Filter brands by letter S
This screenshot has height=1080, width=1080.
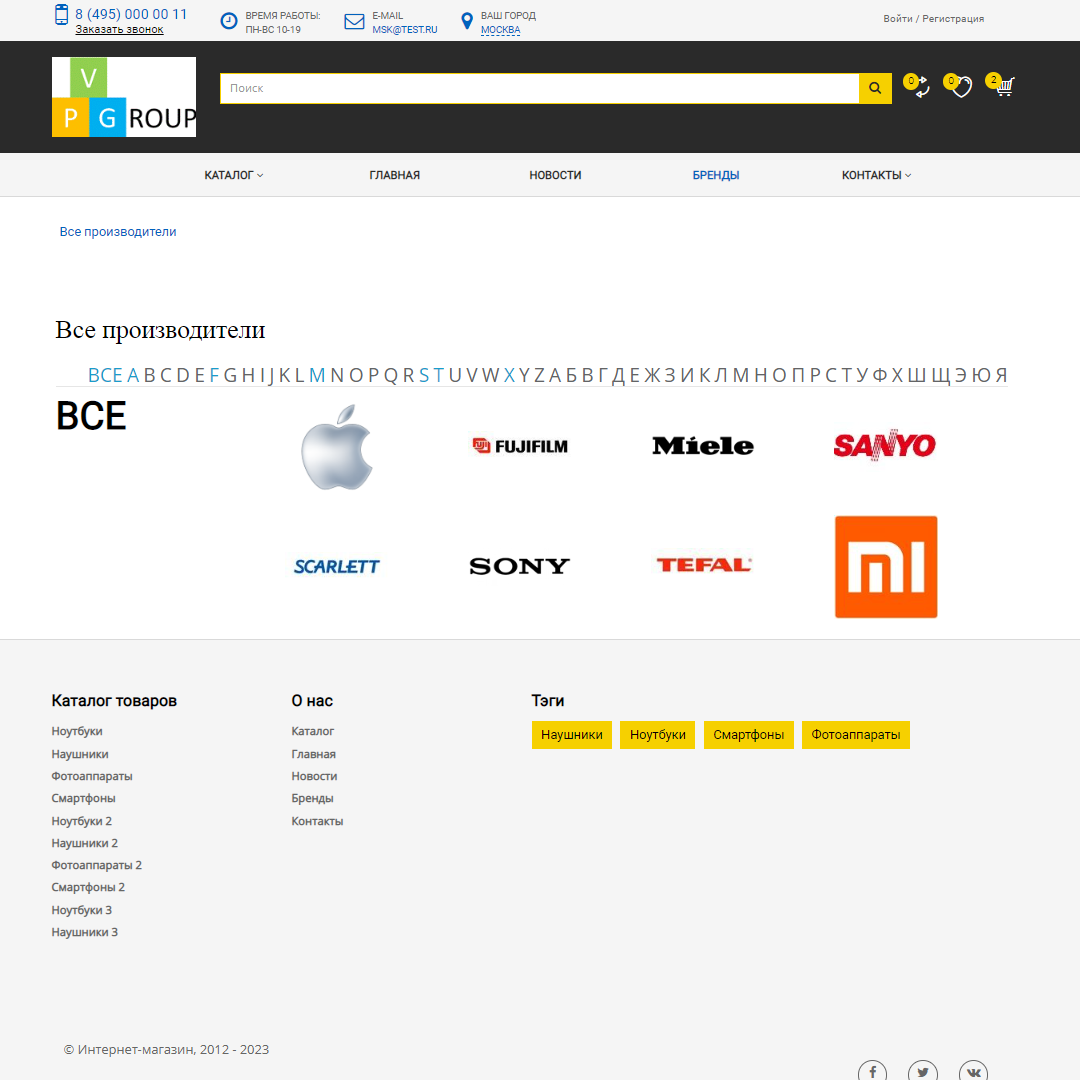coord(424,375)
